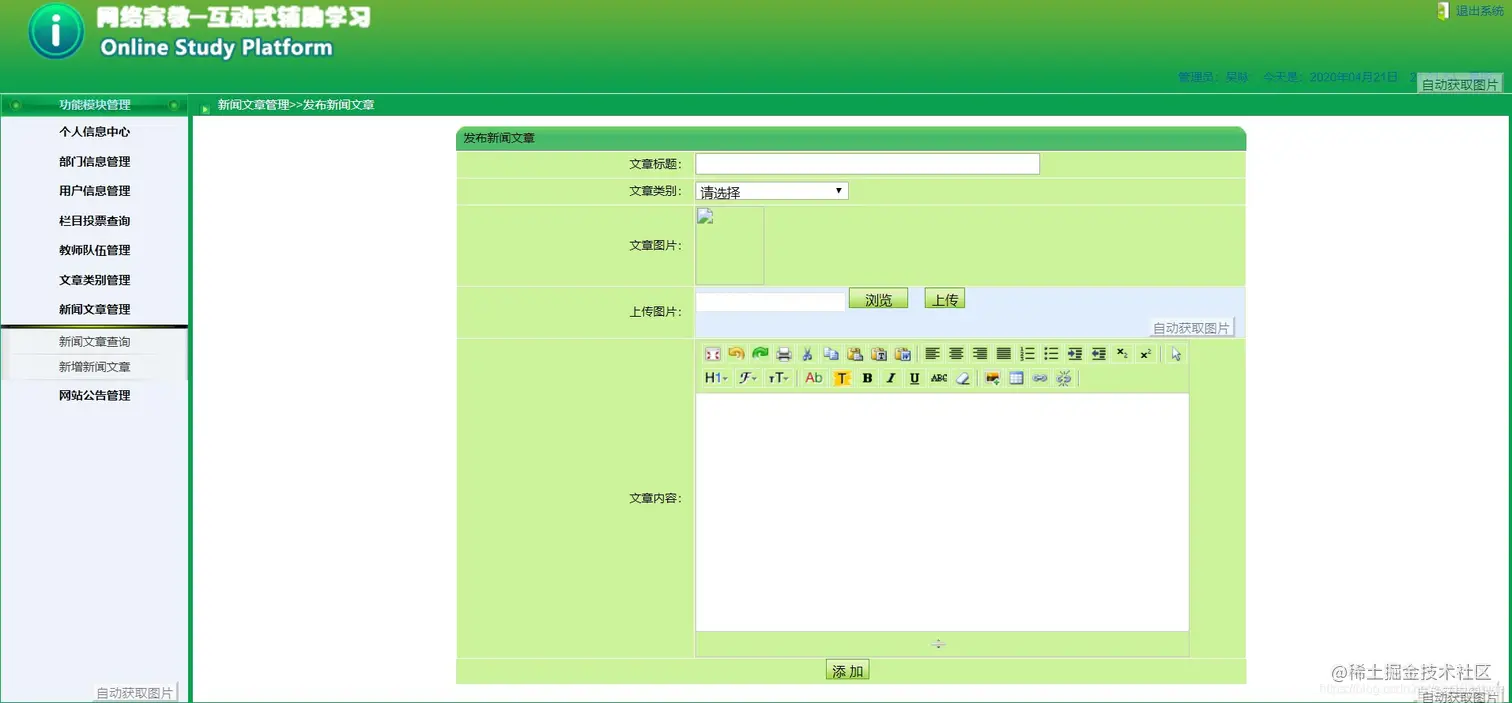Select the Undo icon in the editor toolbar
Image resolution: width=1512 pixels, height=703 pixels.
735,353
